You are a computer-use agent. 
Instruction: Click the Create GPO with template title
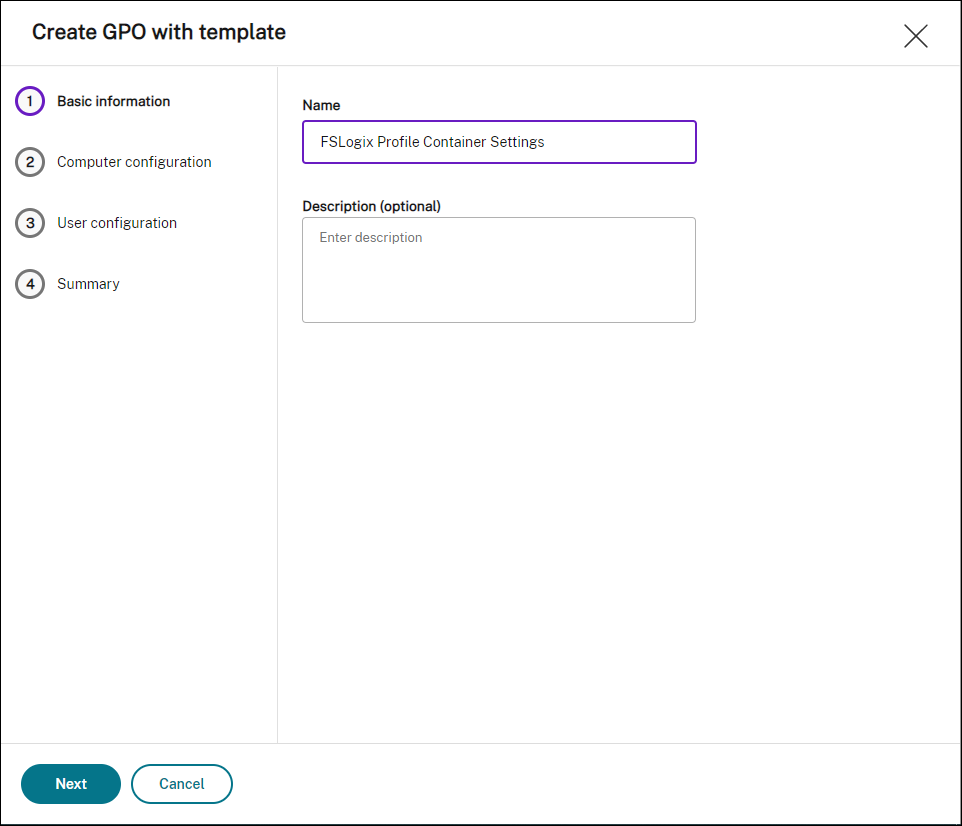159,32
